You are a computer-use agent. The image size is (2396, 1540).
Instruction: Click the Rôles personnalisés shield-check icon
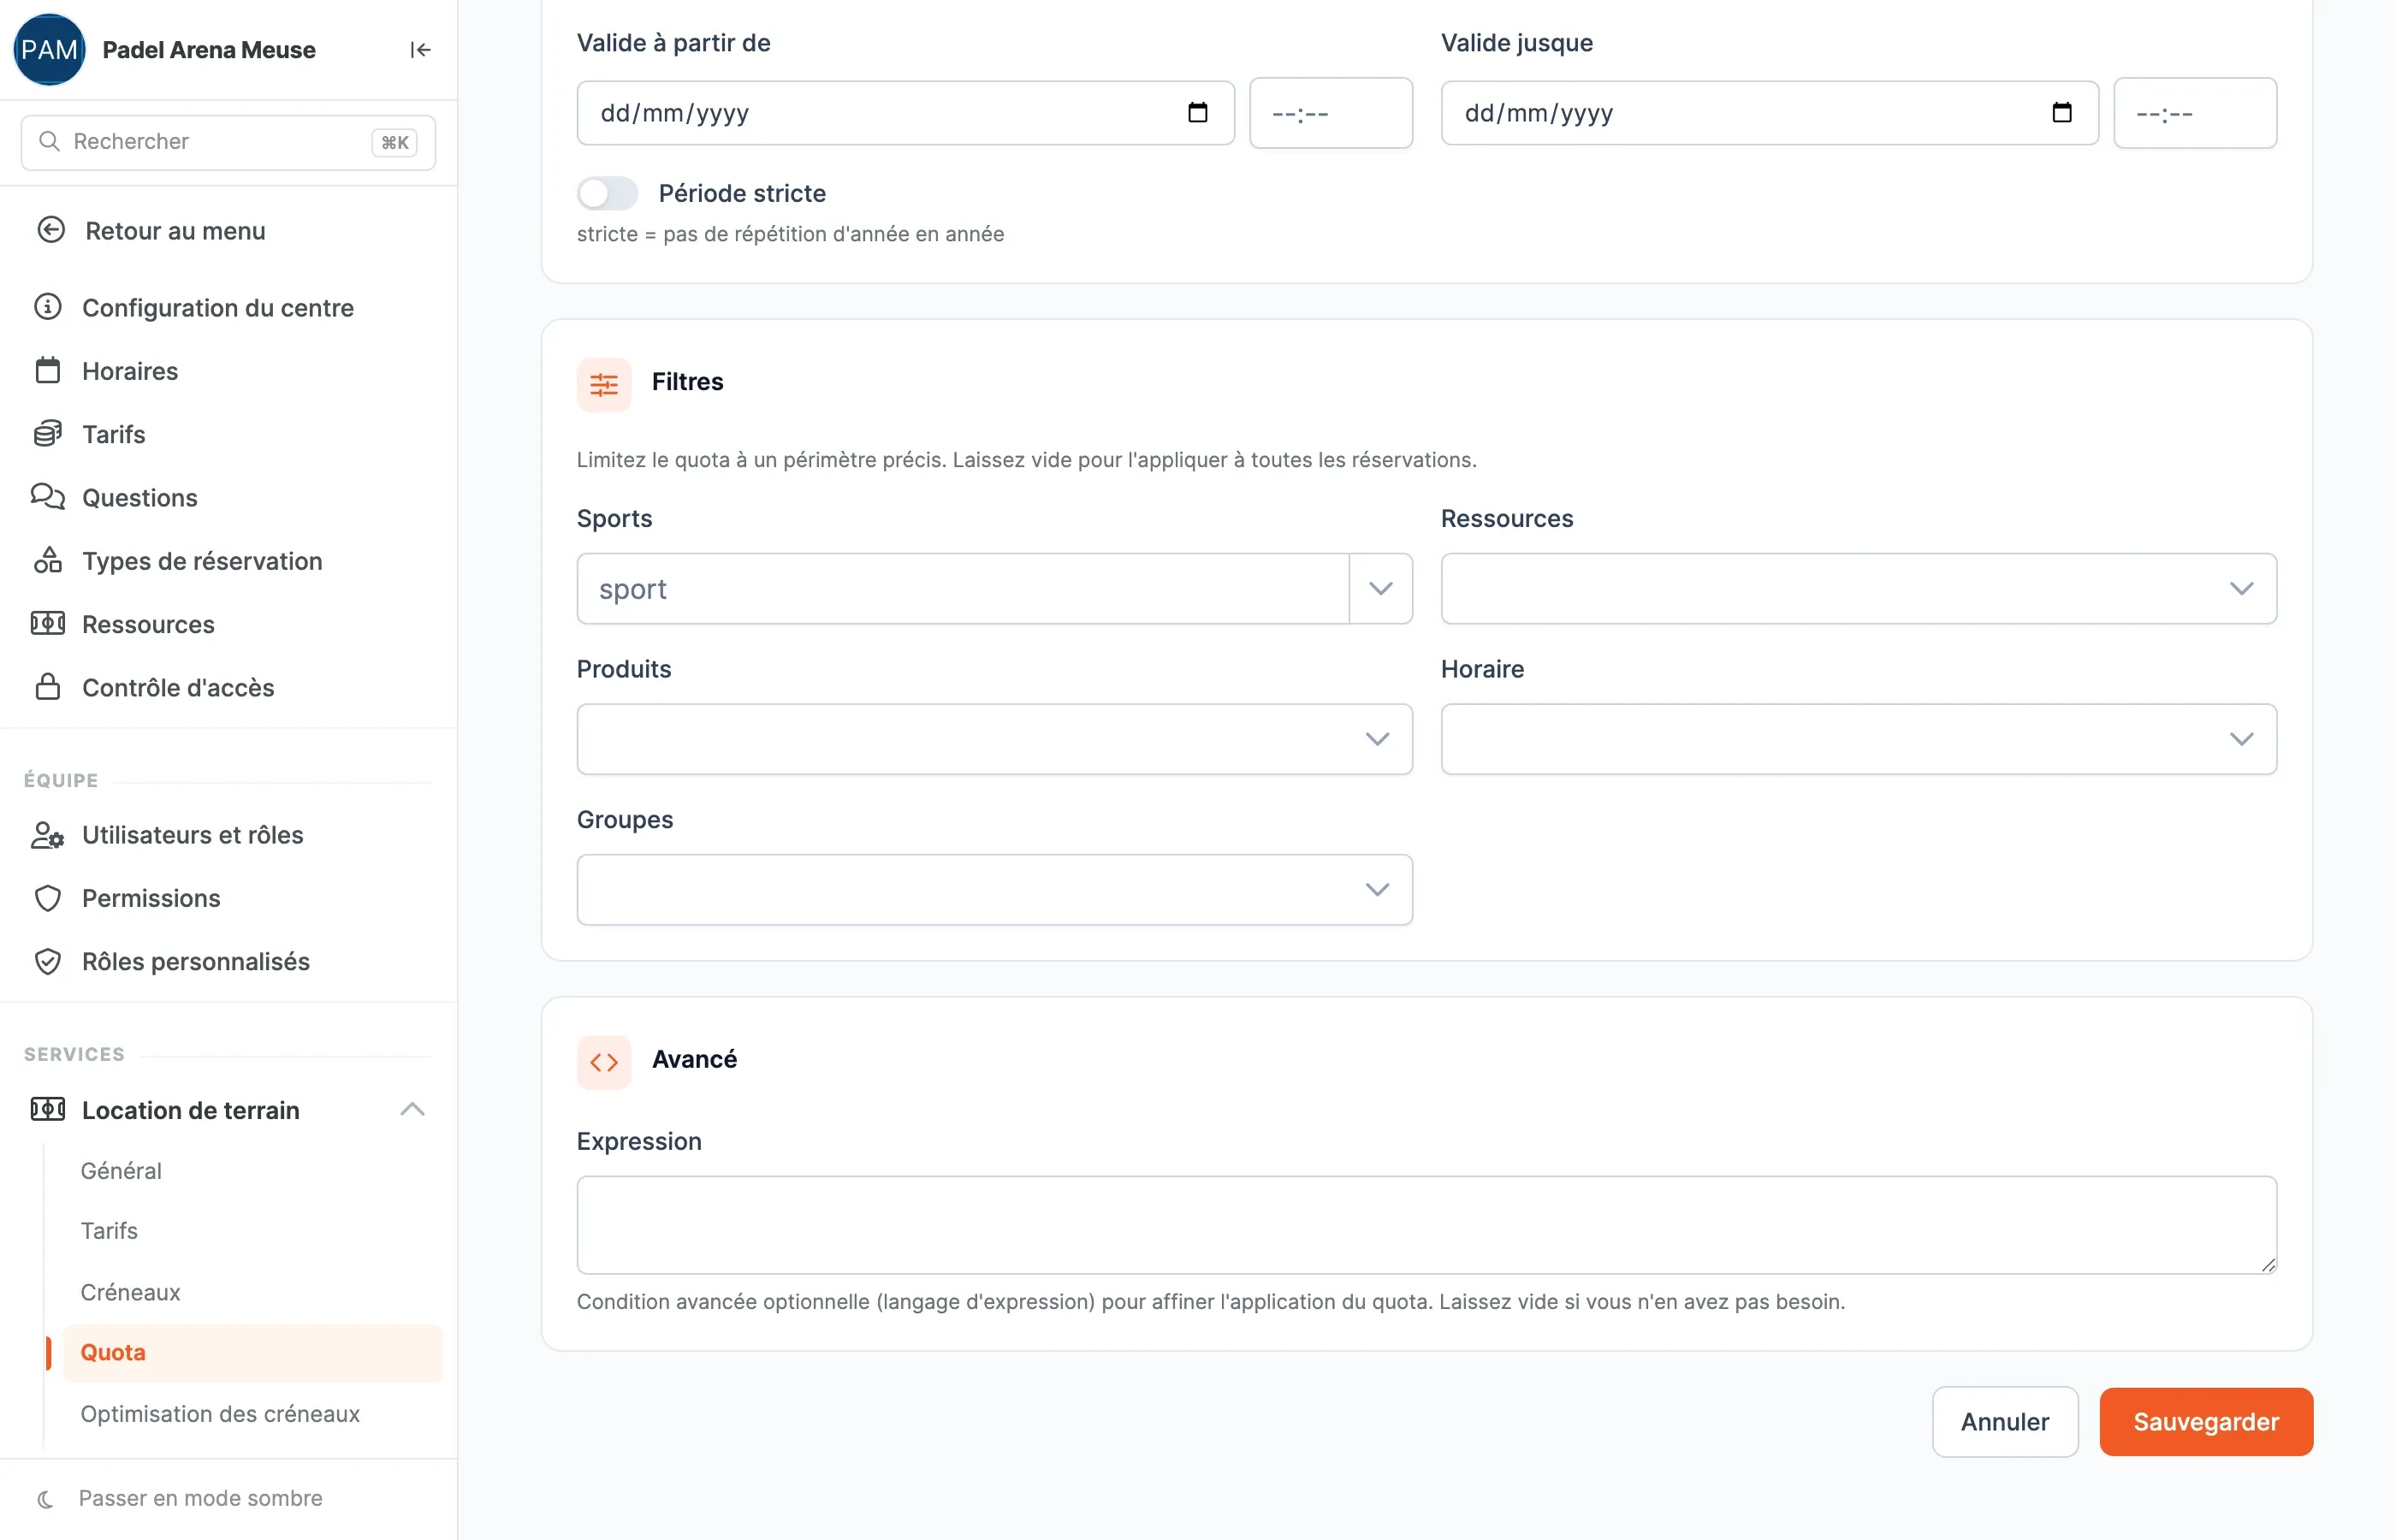pos(48,961)
